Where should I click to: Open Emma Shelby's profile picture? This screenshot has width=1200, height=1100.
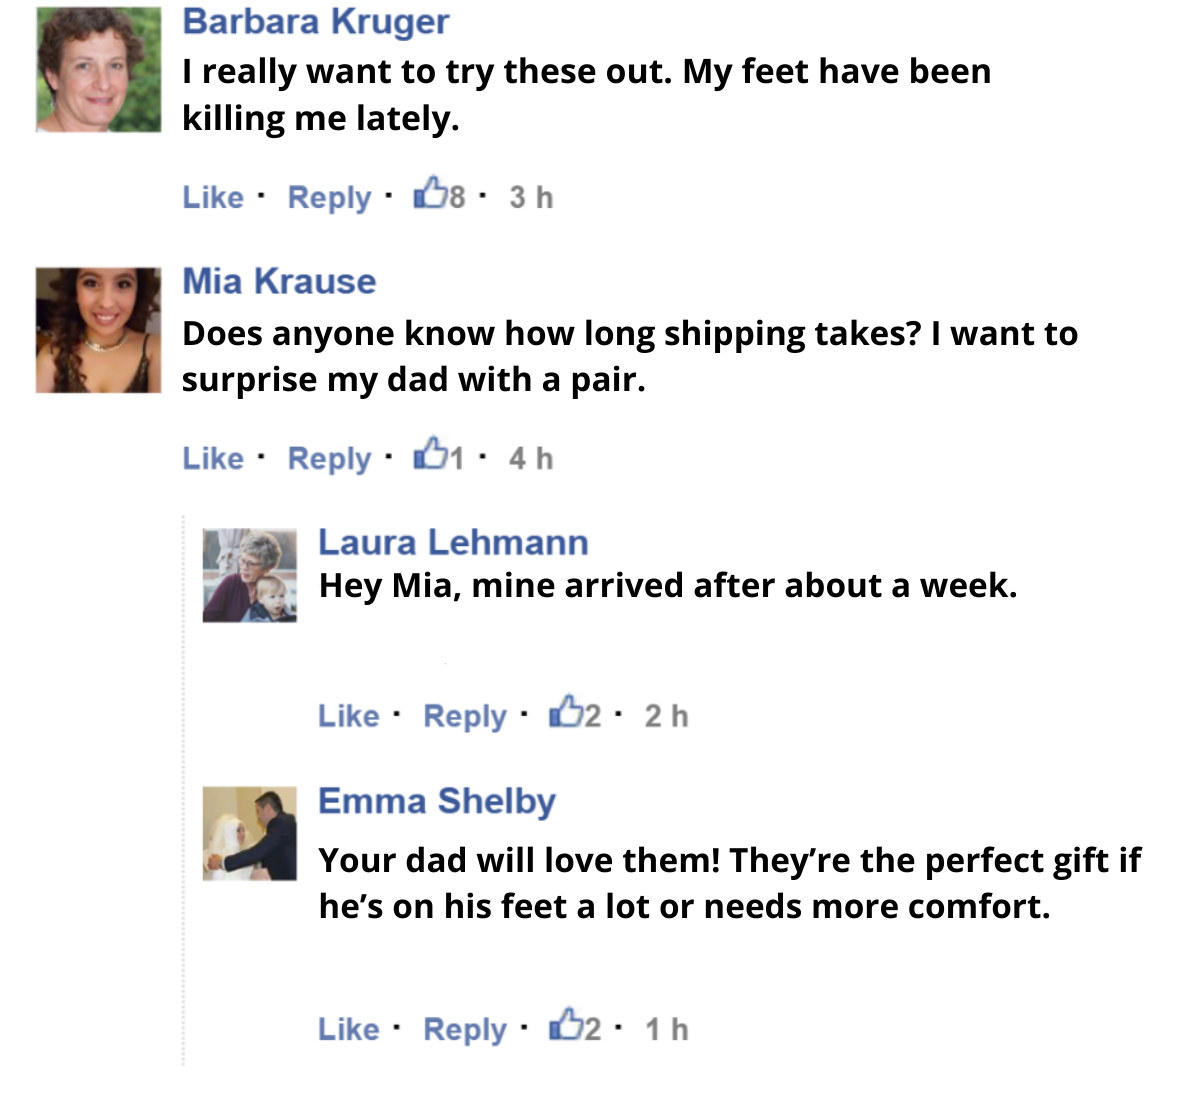pyautogui.click(x=250, y=833)
